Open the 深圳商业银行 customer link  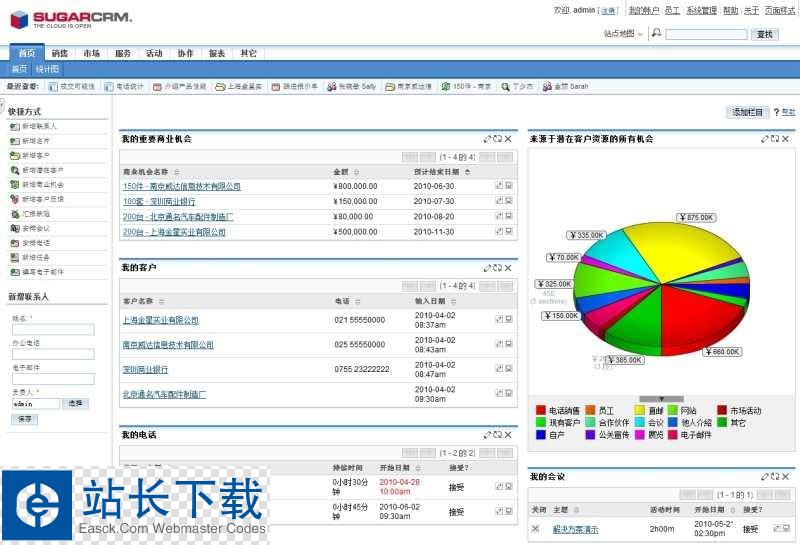145,369
